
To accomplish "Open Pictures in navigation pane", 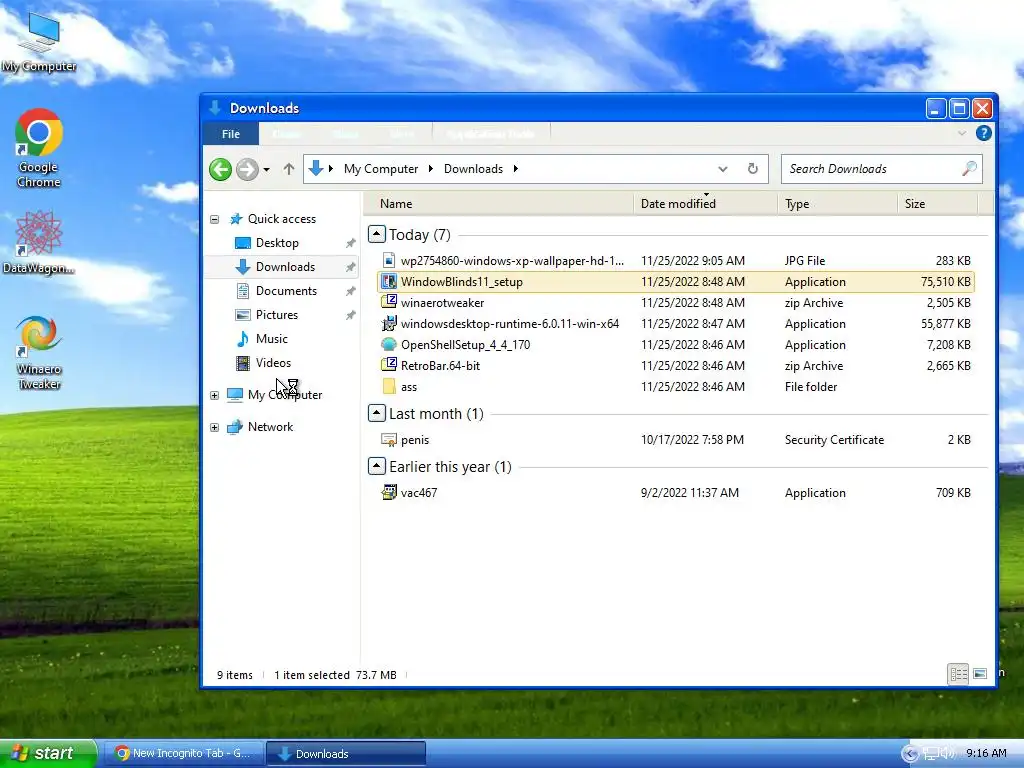I will coord(276,315).
